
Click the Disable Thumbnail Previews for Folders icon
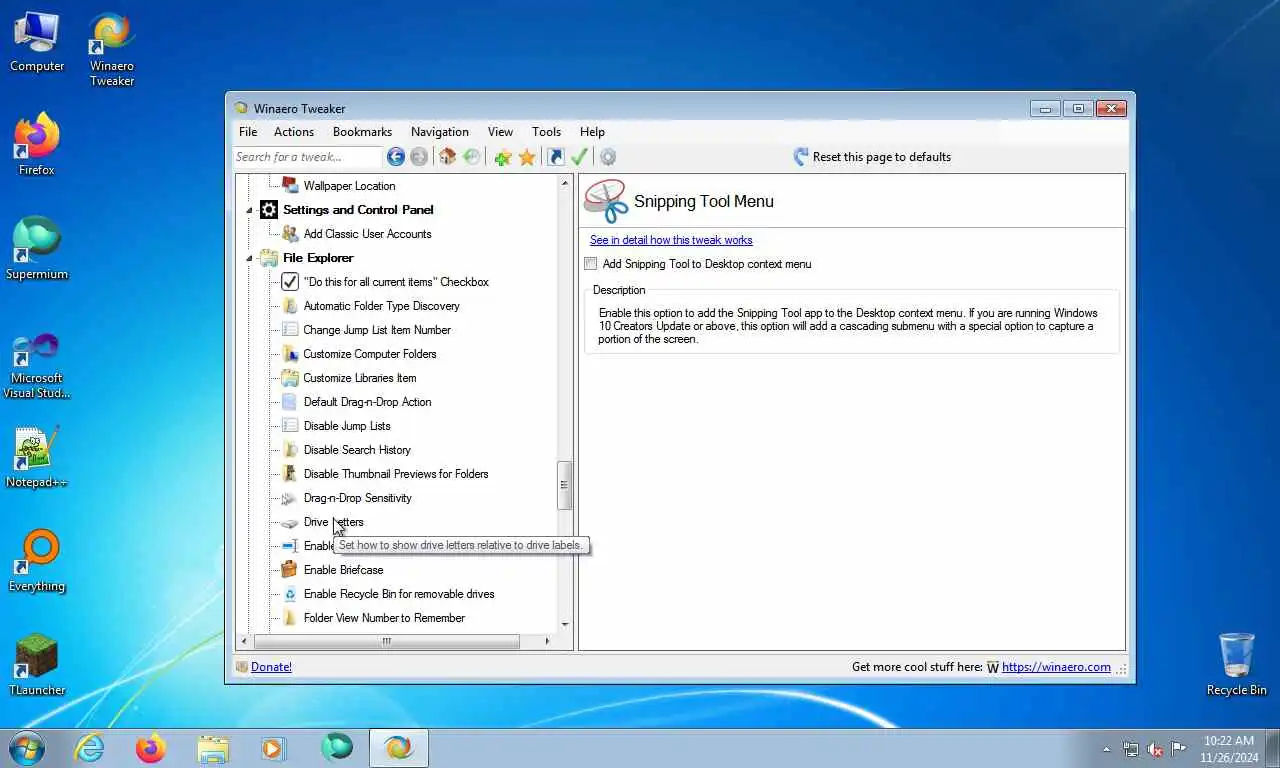(x=290, y=473)
